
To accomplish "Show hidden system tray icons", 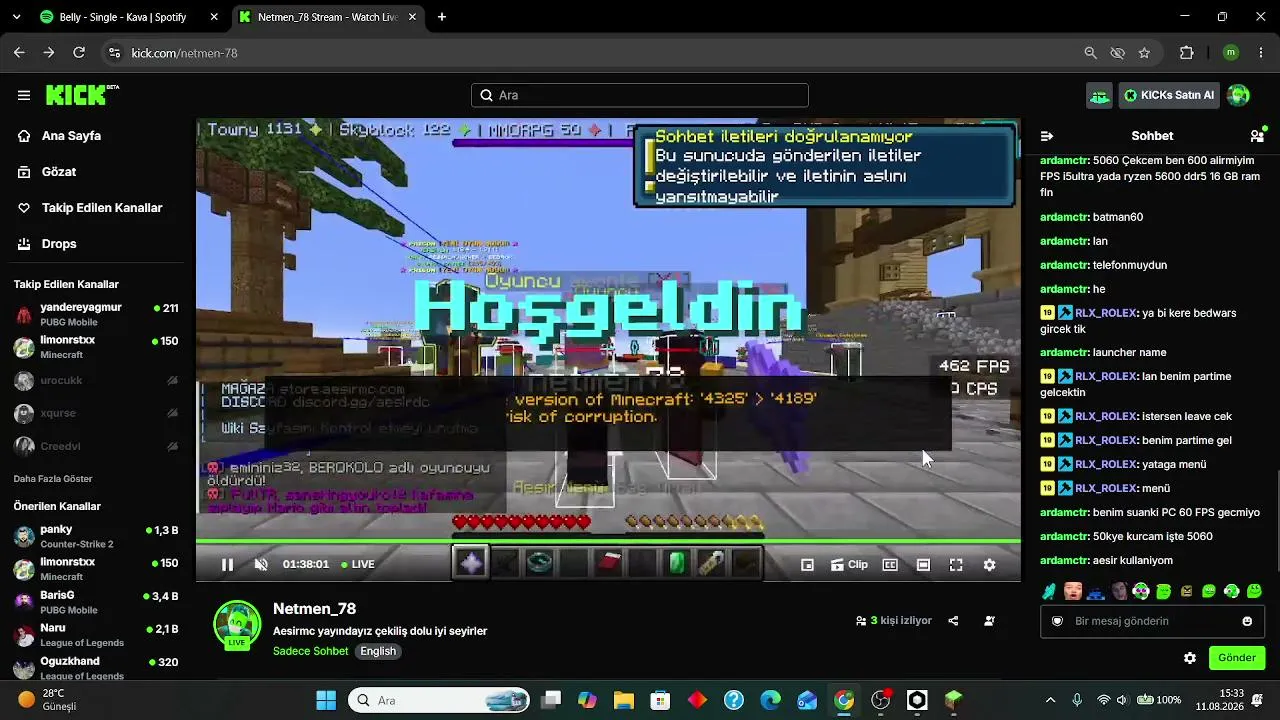I will coord(1050,700).
